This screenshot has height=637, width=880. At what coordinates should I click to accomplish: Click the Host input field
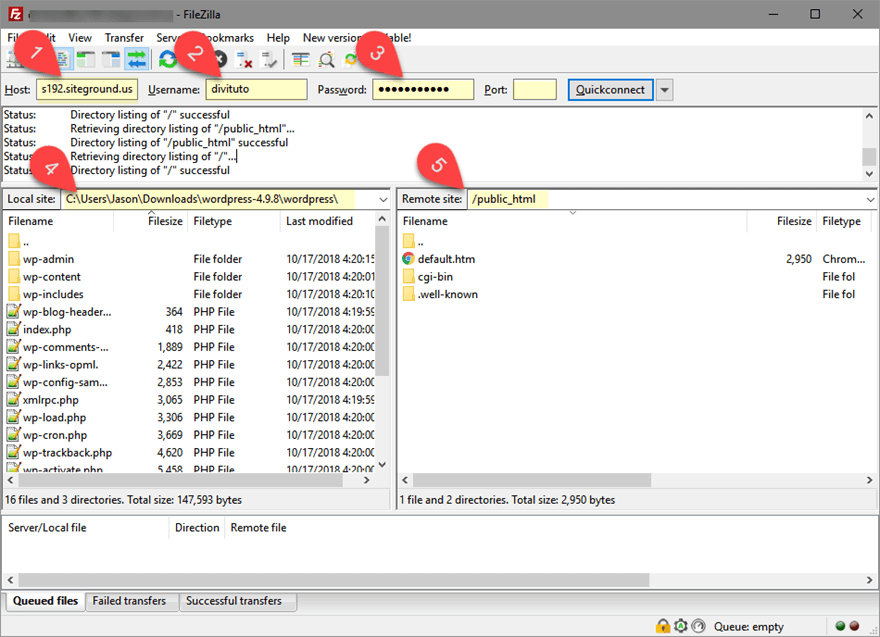[87, 89]
